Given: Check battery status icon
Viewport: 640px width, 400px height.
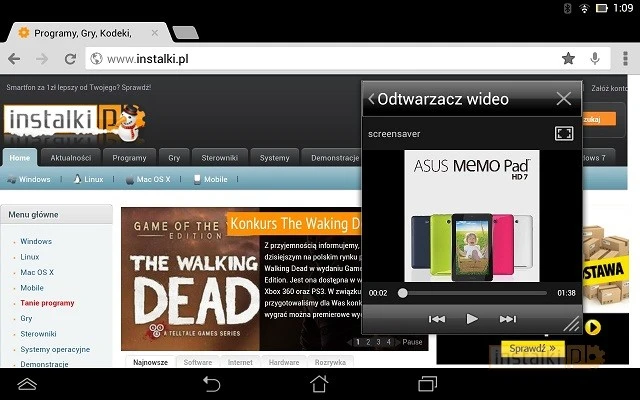Looking at the screenshot, I should [602, 8].
